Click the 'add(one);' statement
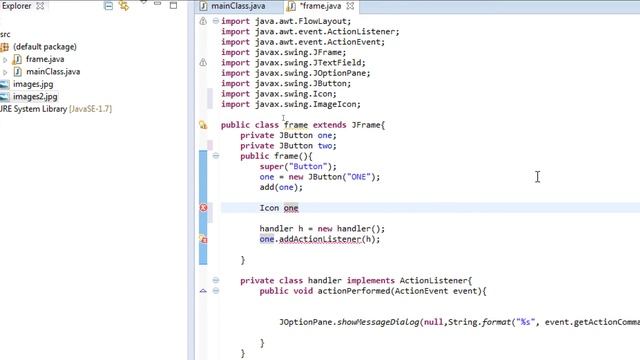The image size is (640, 360). pos(281,187)
